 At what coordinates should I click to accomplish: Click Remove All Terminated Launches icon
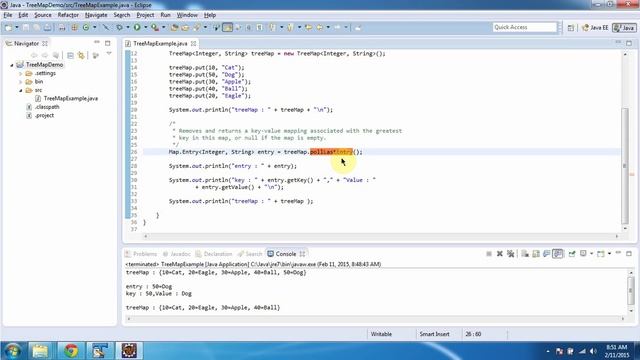511,254
